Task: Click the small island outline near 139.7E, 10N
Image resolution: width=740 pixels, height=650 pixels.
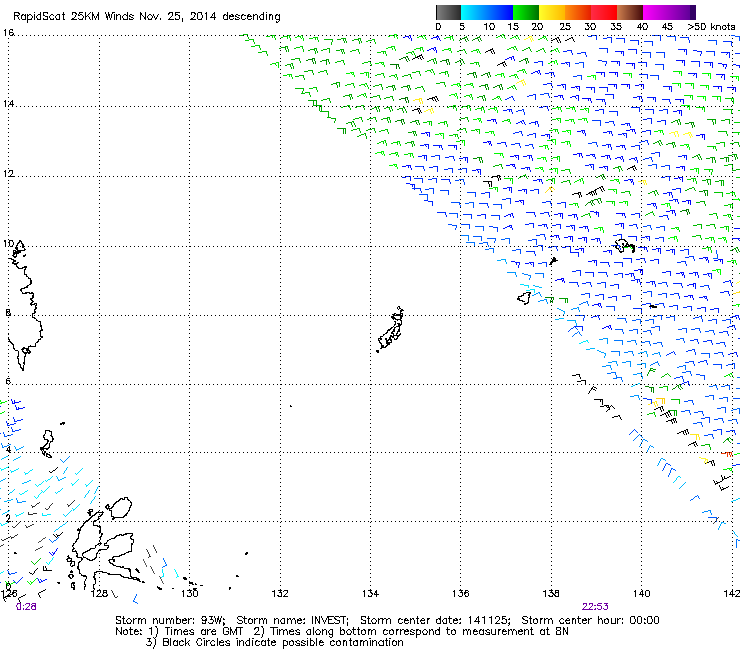Action: [x=624, y=245]
